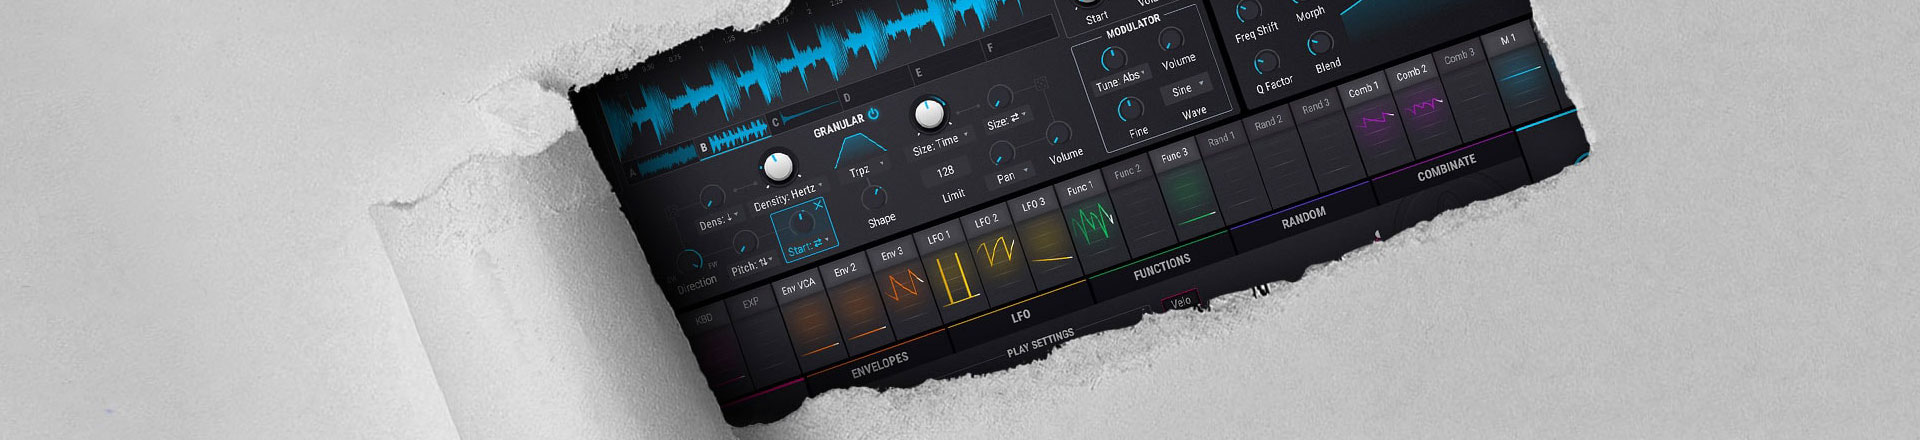Viewport: 1920px width, 440px height.
Task: Turn the Modulator Fine knob
Action: point(1130,108)
